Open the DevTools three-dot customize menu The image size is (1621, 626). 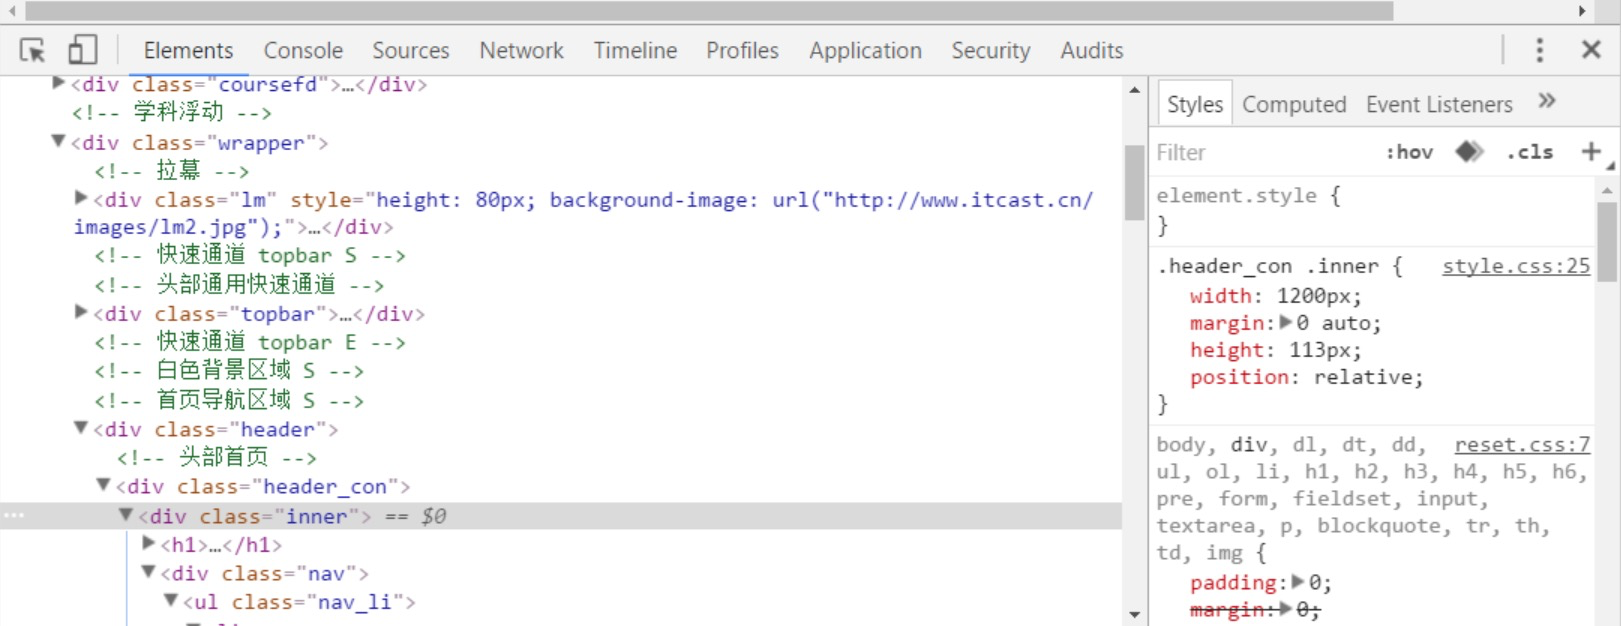click(1539, 50)
